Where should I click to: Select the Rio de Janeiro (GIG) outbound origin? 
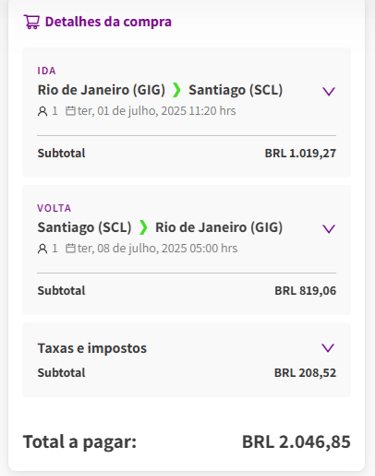(101, 90)
